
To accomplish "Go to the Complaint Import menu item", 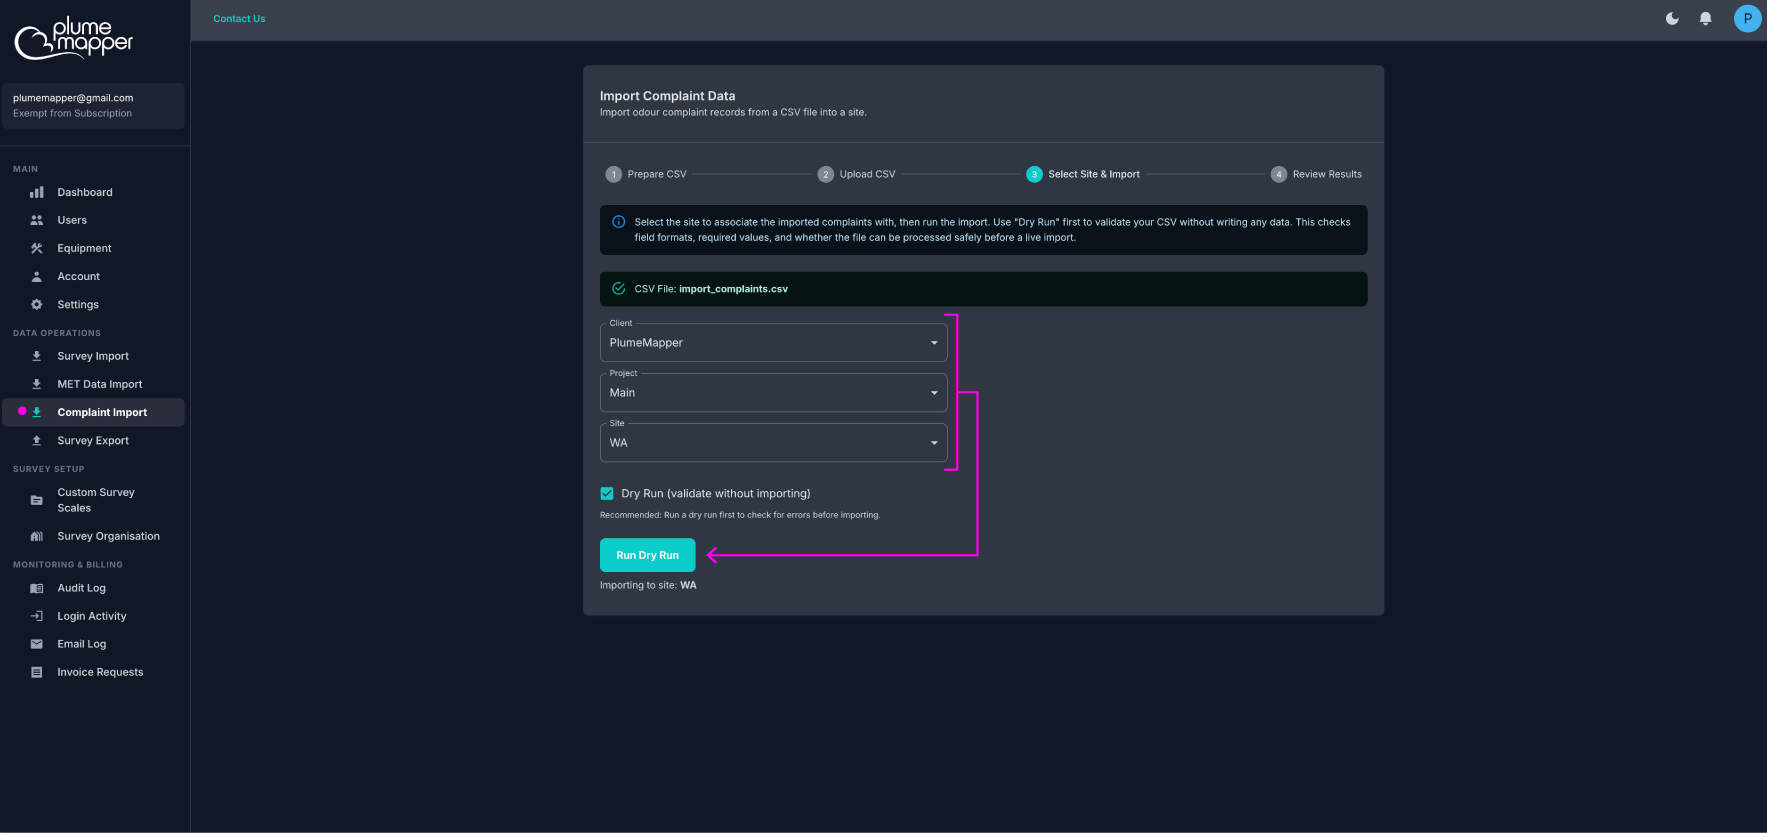I will pyautogui.click(x=94, y=412).
